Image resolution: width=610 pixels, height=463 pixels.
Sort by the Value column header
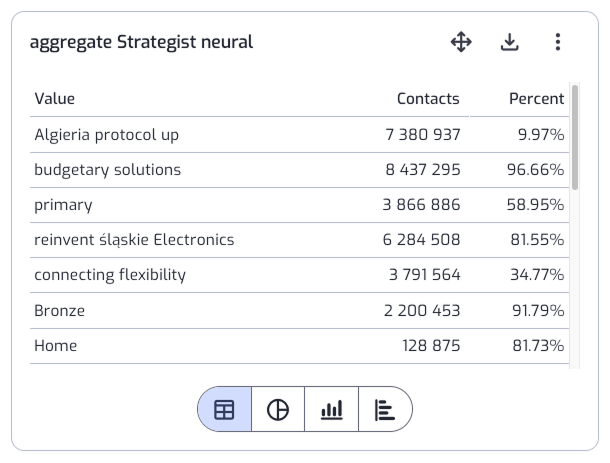(x=54, y=99)
